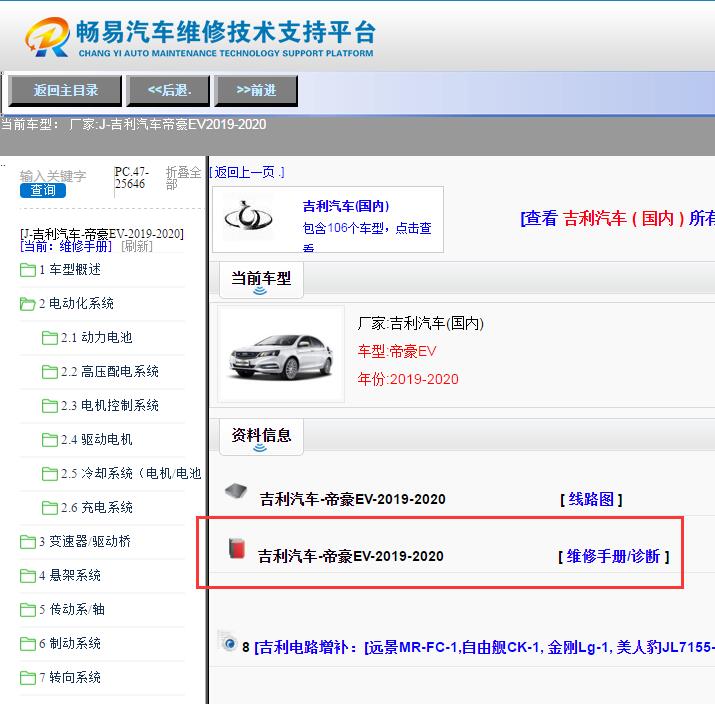
Task: Click the gray wiring diagram book icon
Action: pos(236,491)
